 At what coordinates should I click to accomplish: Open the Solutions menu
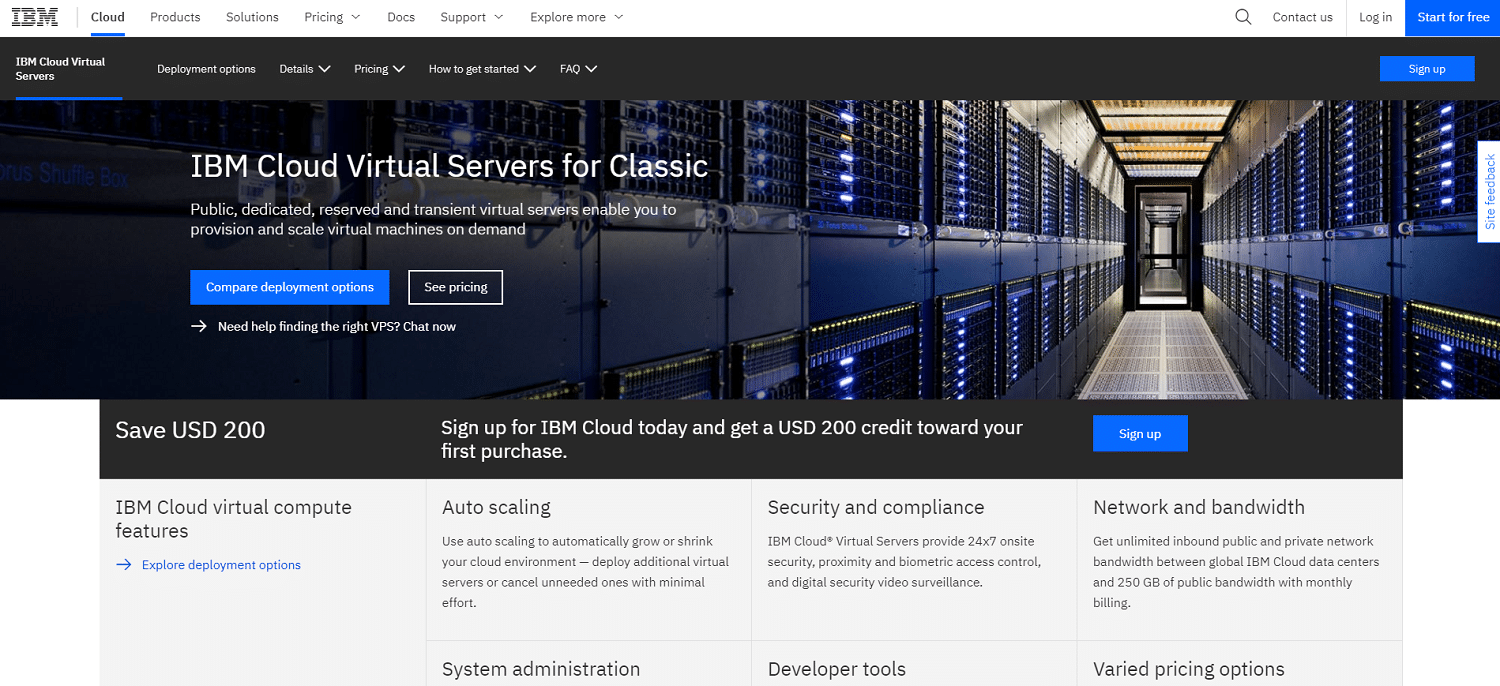(251, 17)
